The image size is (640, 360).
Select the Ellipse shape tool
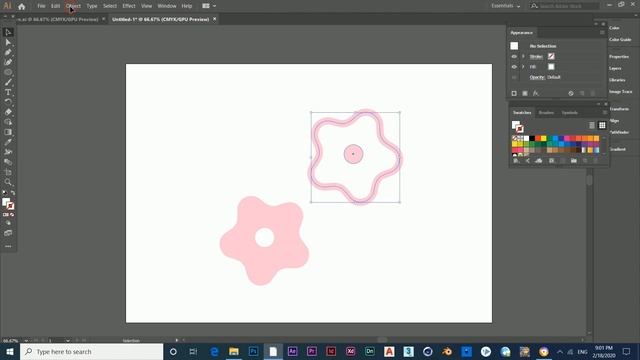point(8,72)
